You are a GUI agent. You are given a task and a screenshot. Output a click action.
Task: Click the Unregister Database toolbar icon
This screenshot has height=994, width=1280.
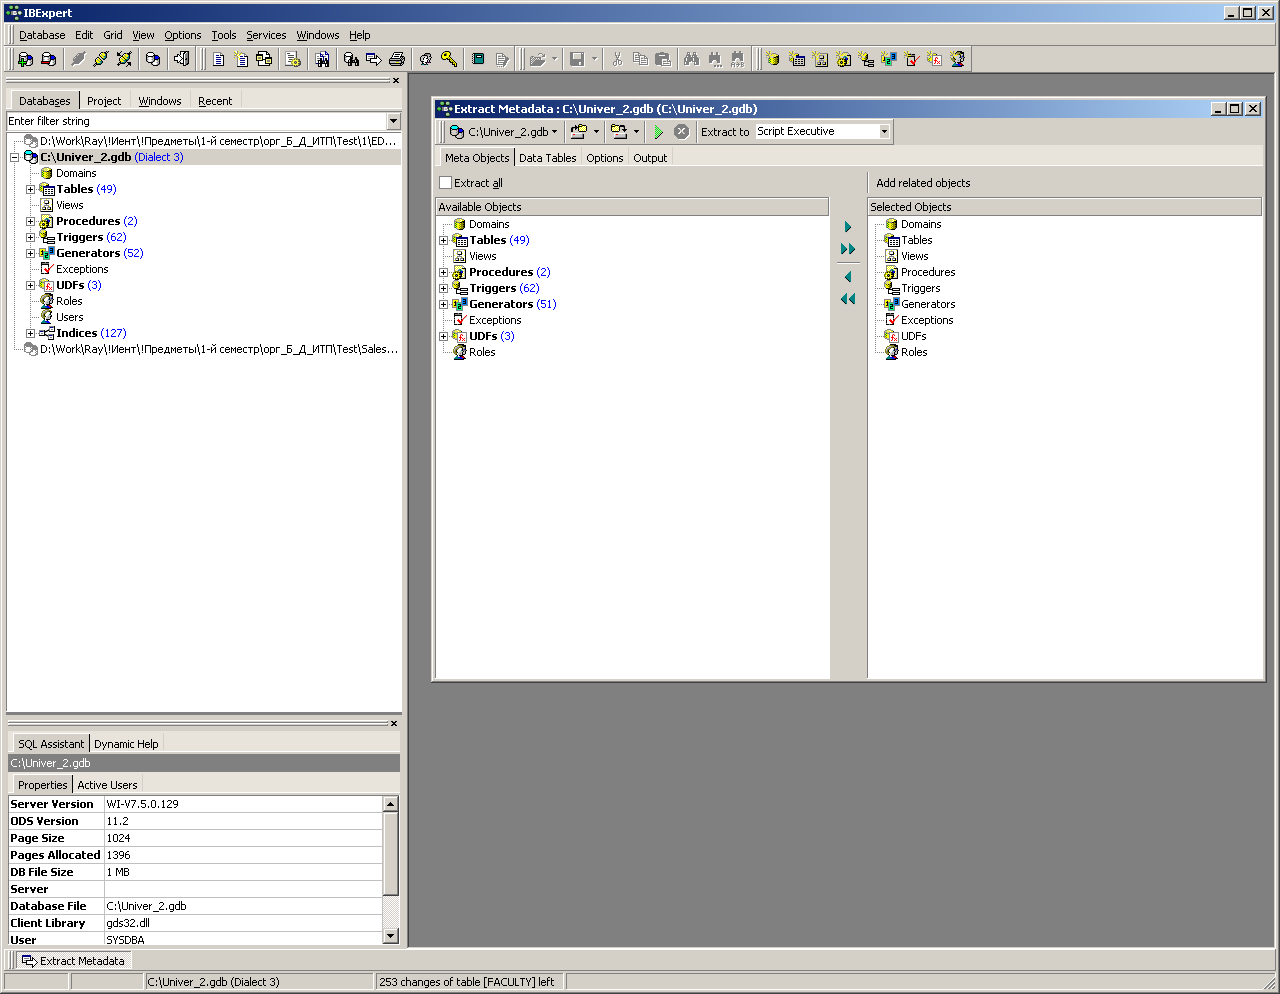(48, 59)
